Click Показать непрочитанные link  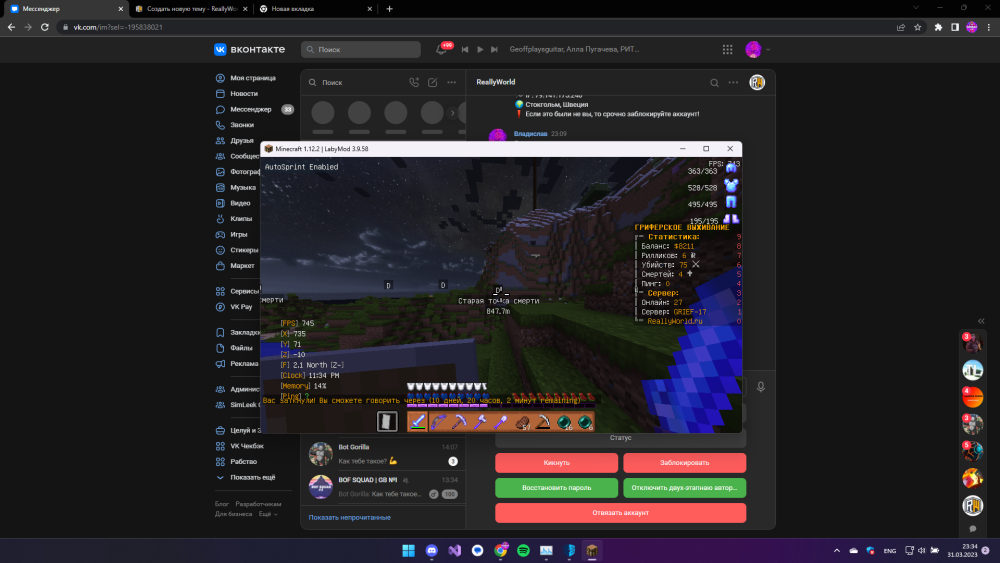click(x=349, y=518)
